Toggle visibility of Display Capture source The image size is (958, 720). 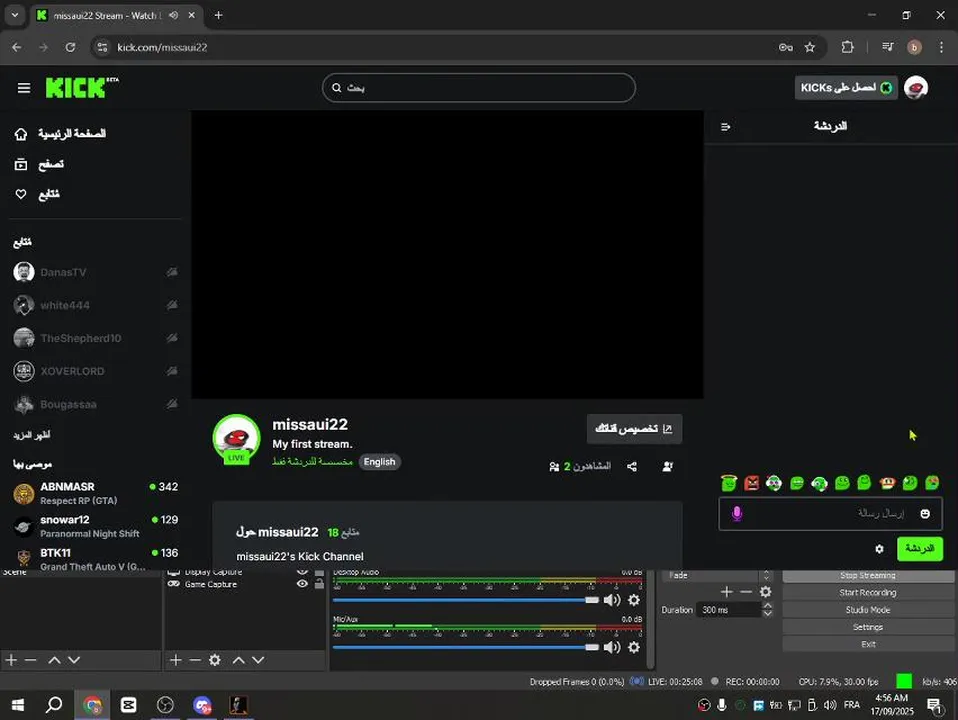302,572
